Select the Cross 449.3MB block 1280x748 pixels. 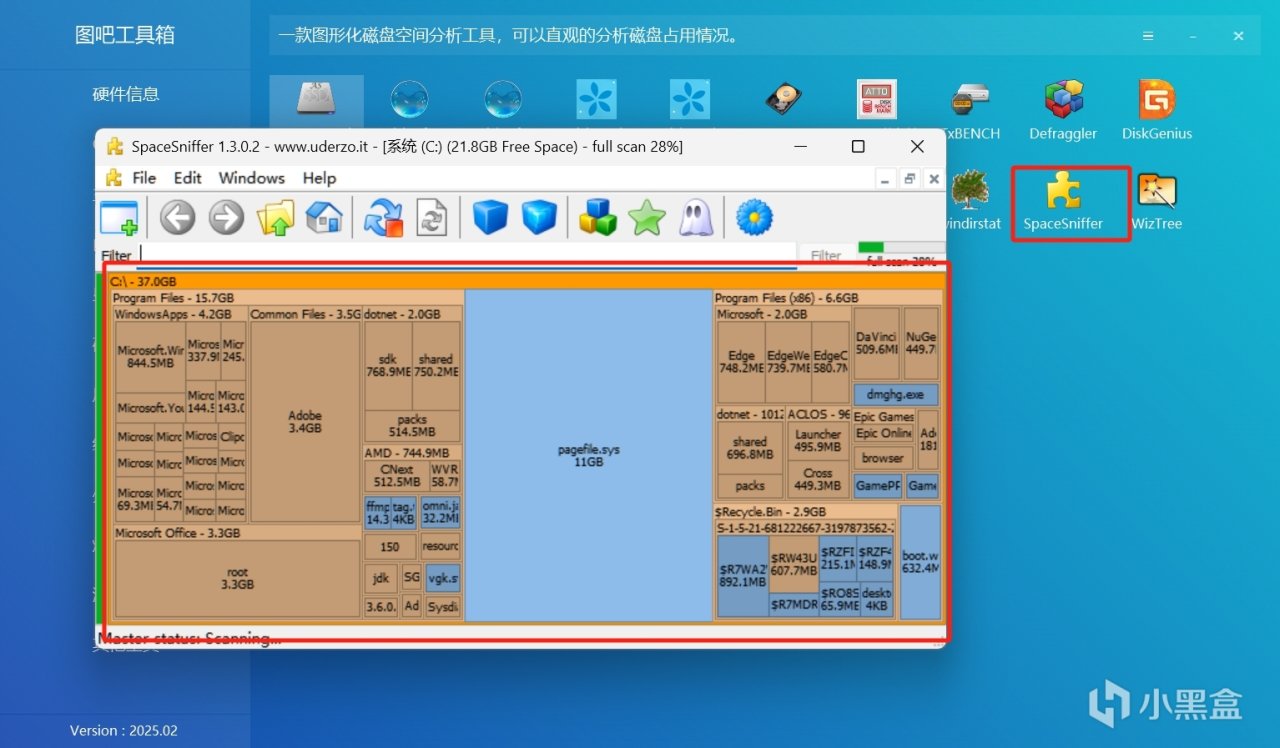tap(817, 479)
